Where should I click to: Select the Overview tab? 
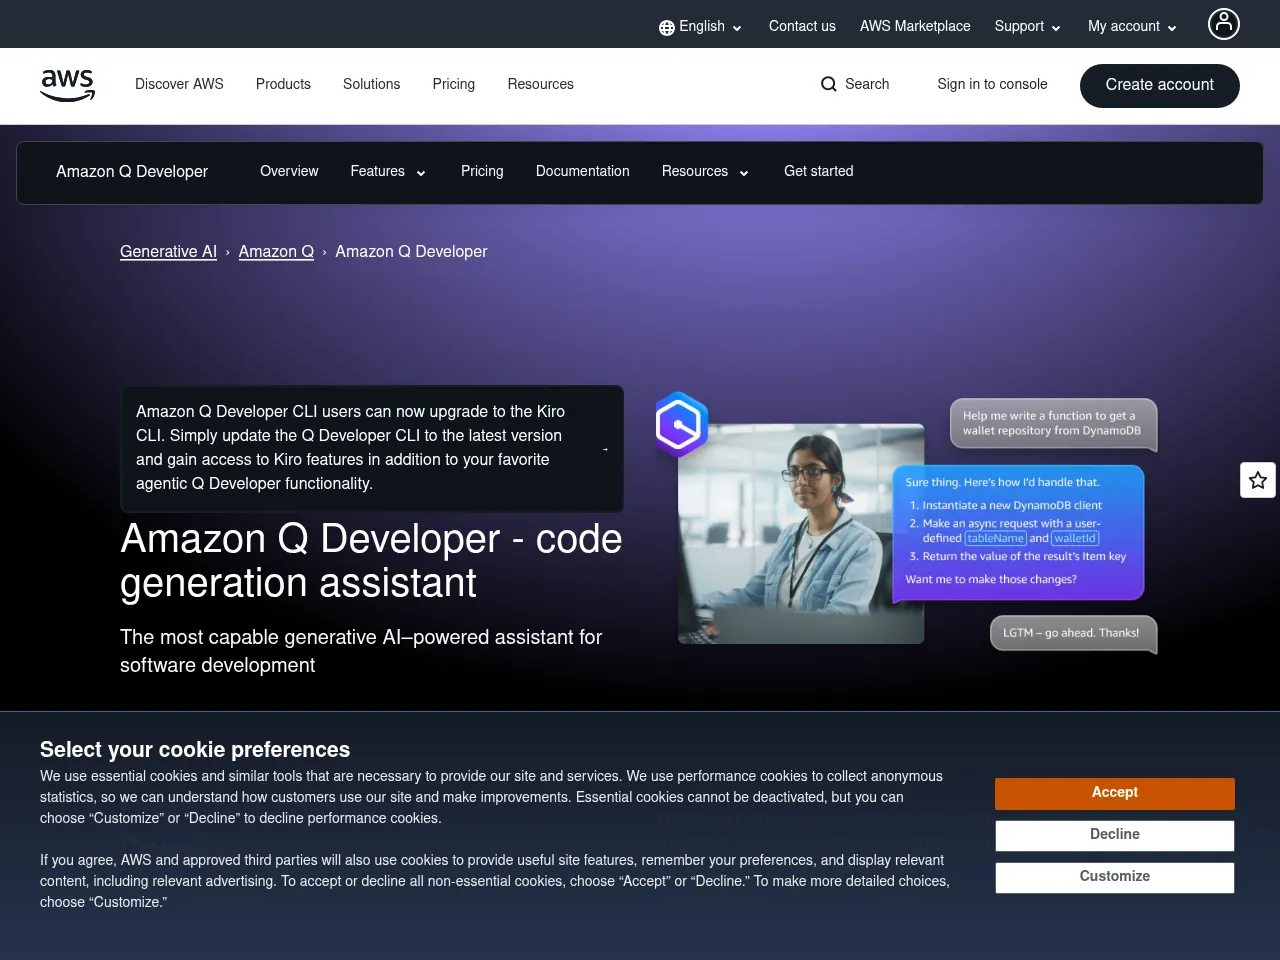tap(289, 172)
